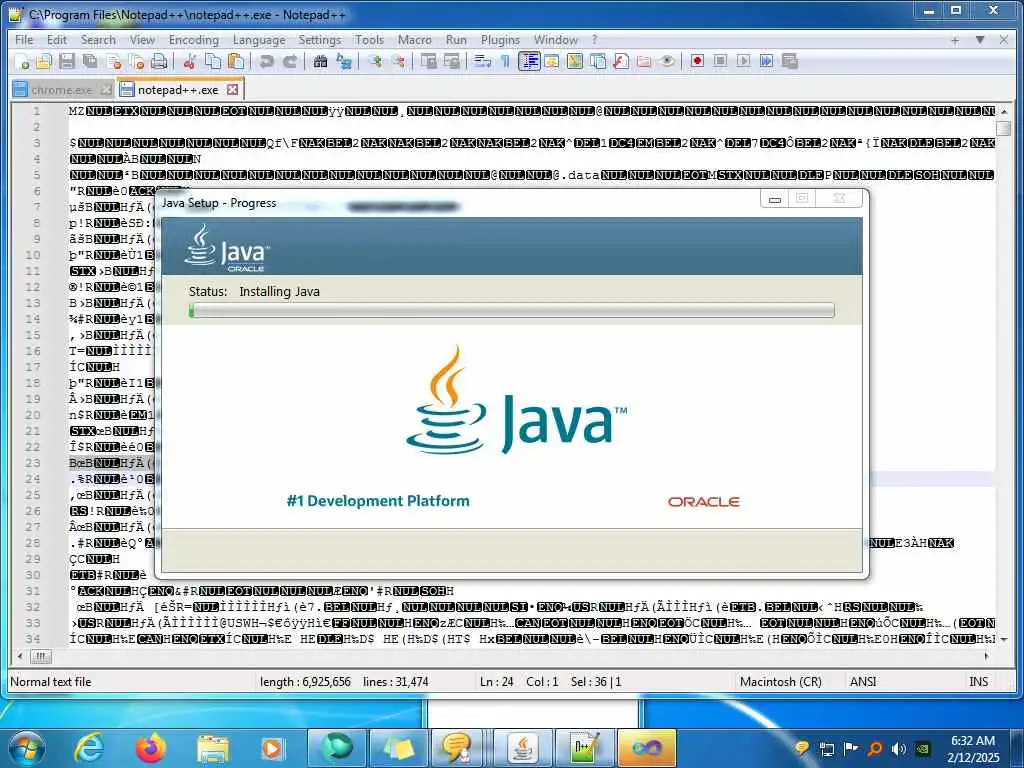
Task: Click the Close document toolbar icon
Action: (x=114, y=61)
